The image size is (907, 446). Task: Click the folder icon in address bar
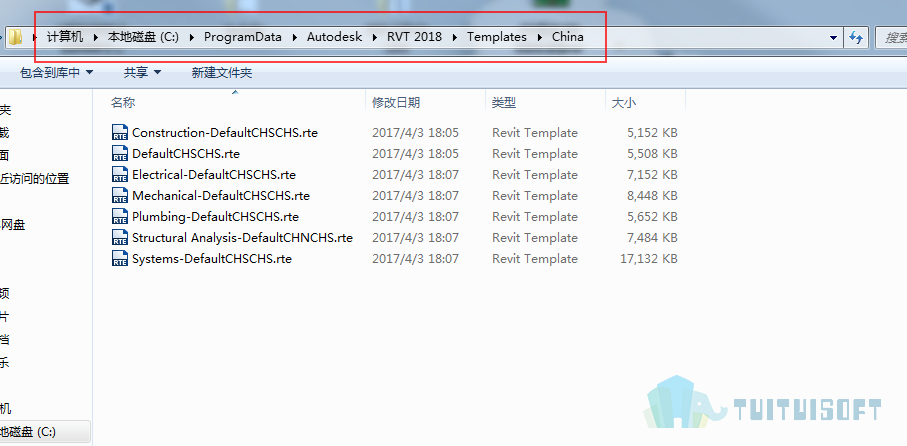pos(16,38)
